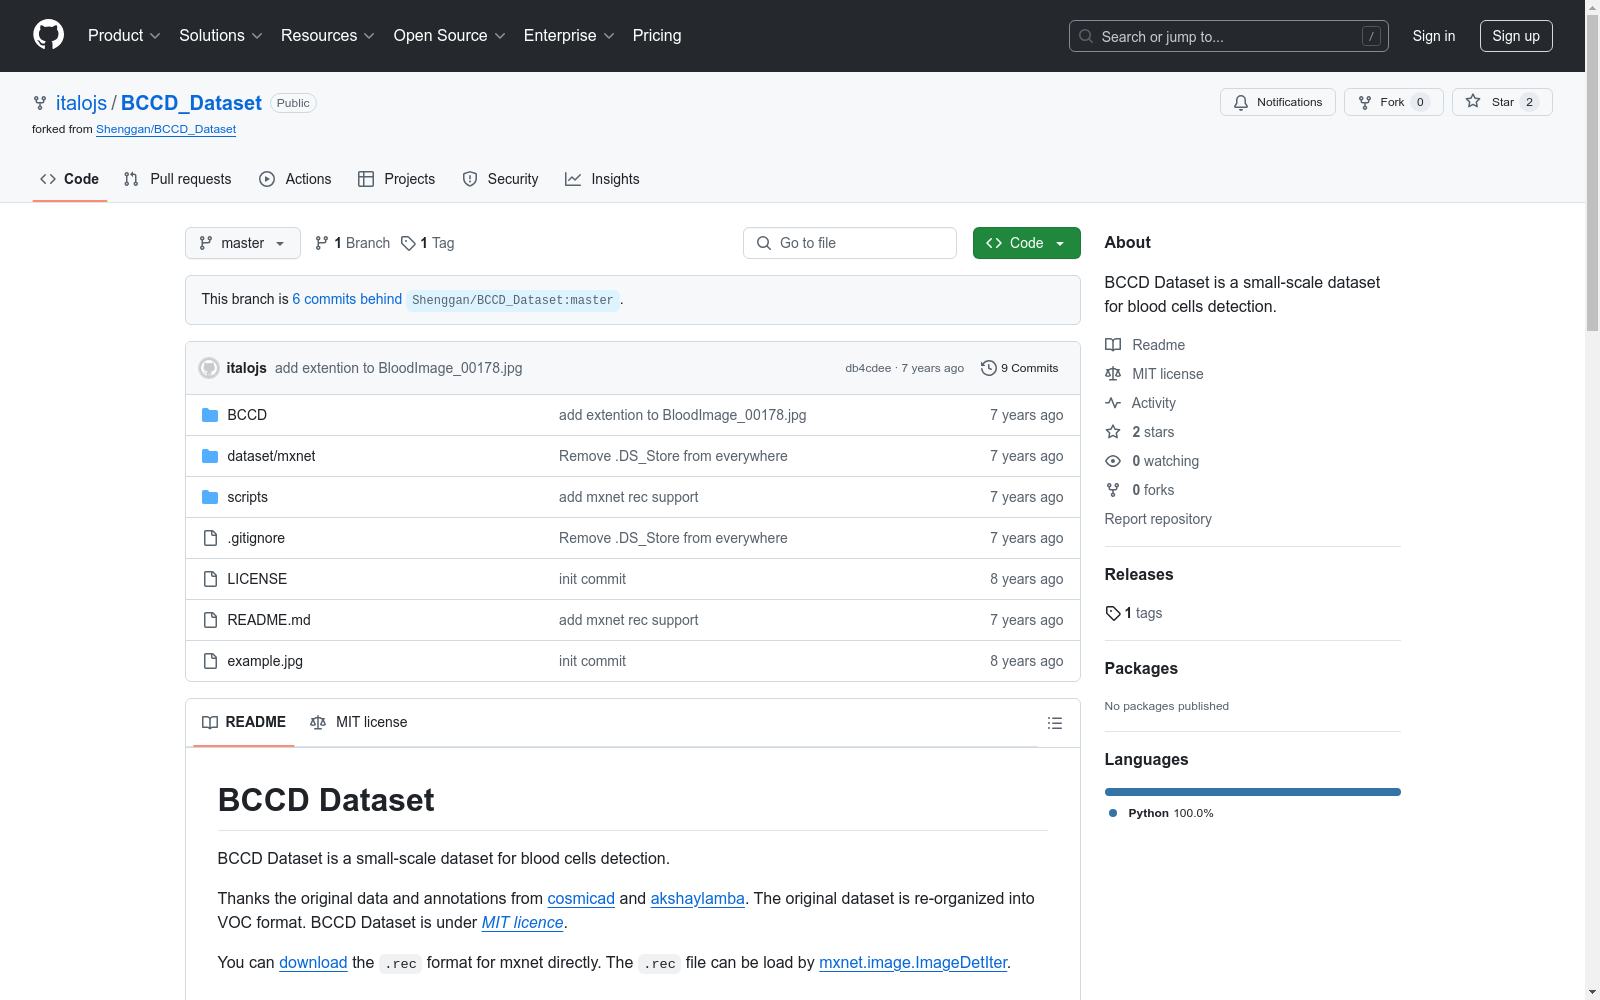Click the BCCD folder icon
This screenshot has height=1000, width=1600.
(210, 415)
